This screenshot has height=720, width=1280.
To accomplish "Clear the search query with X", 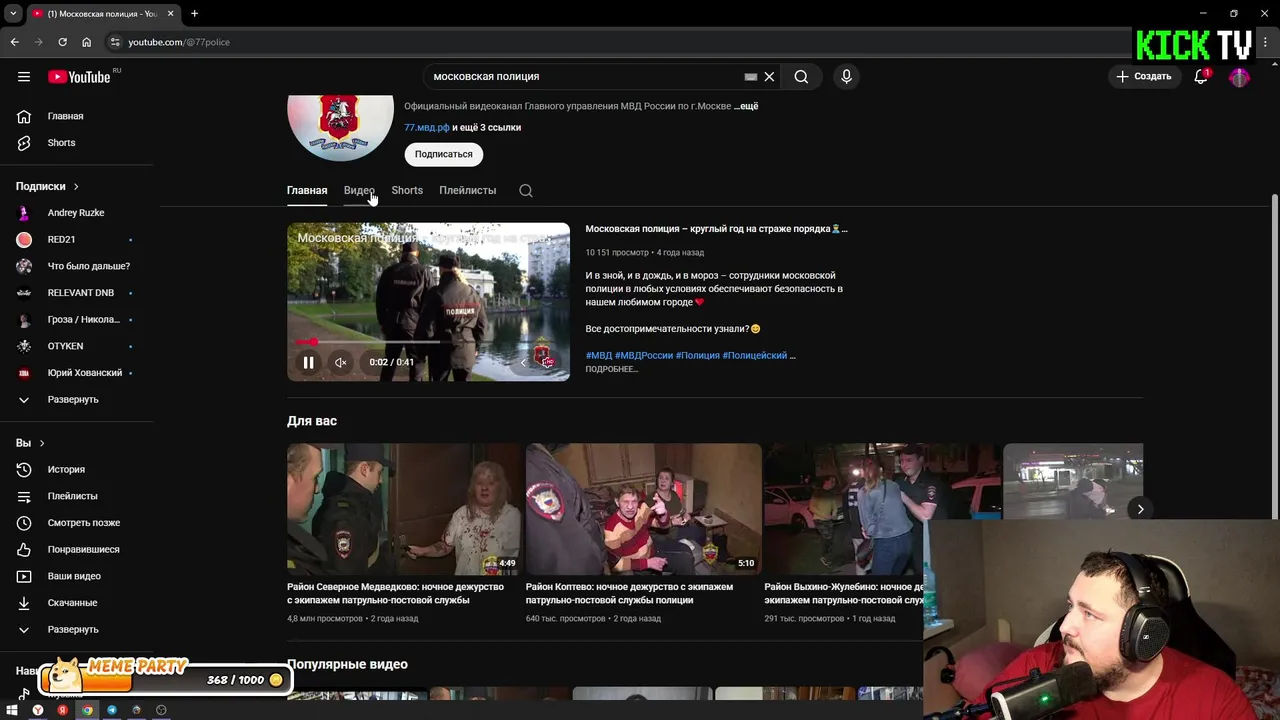I will (x=769, y=77).
